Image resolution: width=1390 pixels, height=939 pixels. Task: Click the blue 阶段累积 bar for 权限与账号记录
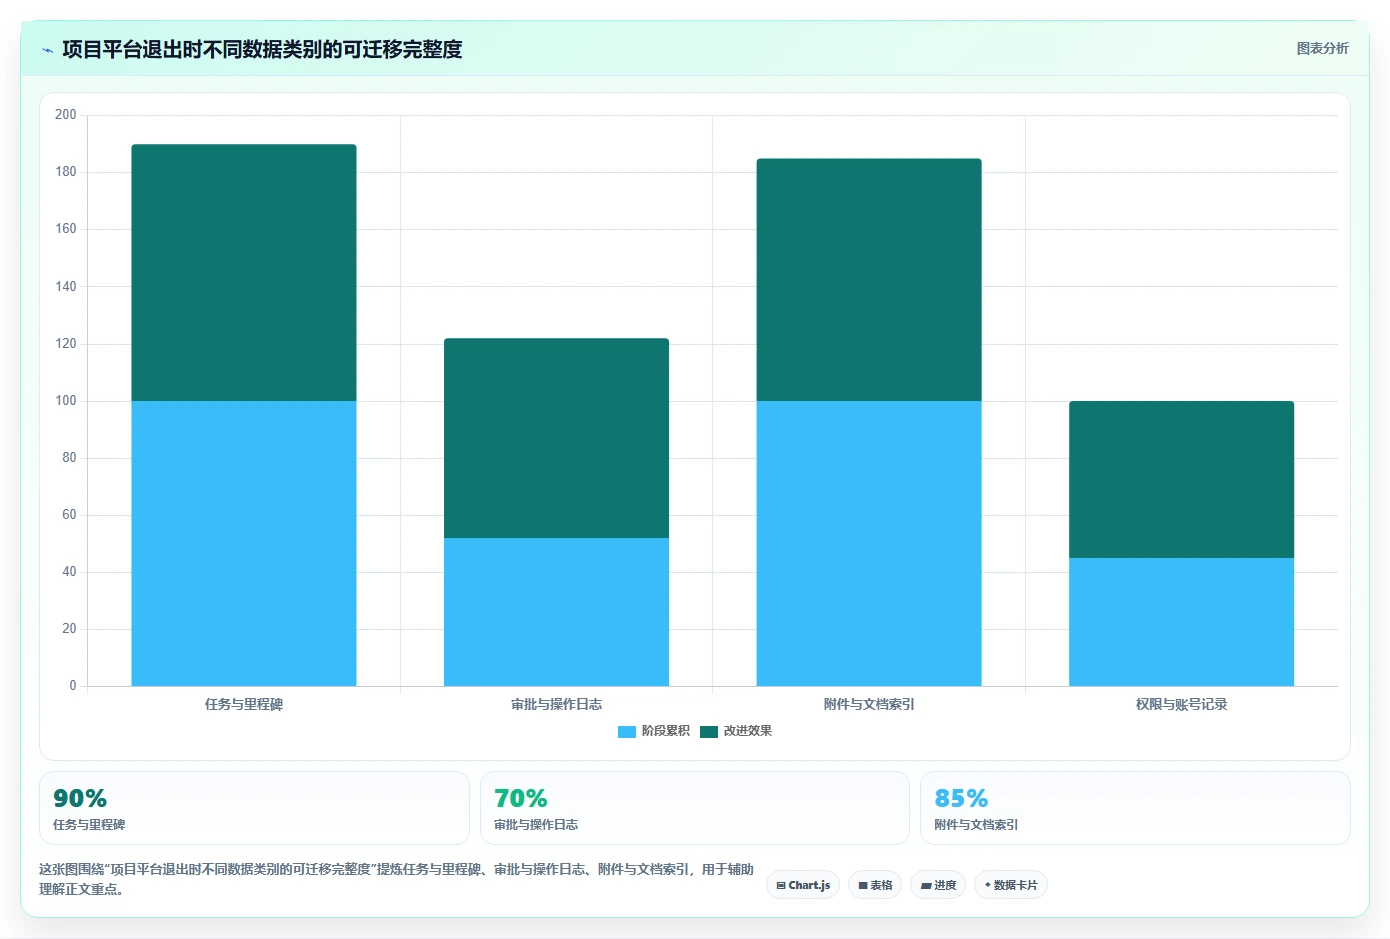(1181, 622)
